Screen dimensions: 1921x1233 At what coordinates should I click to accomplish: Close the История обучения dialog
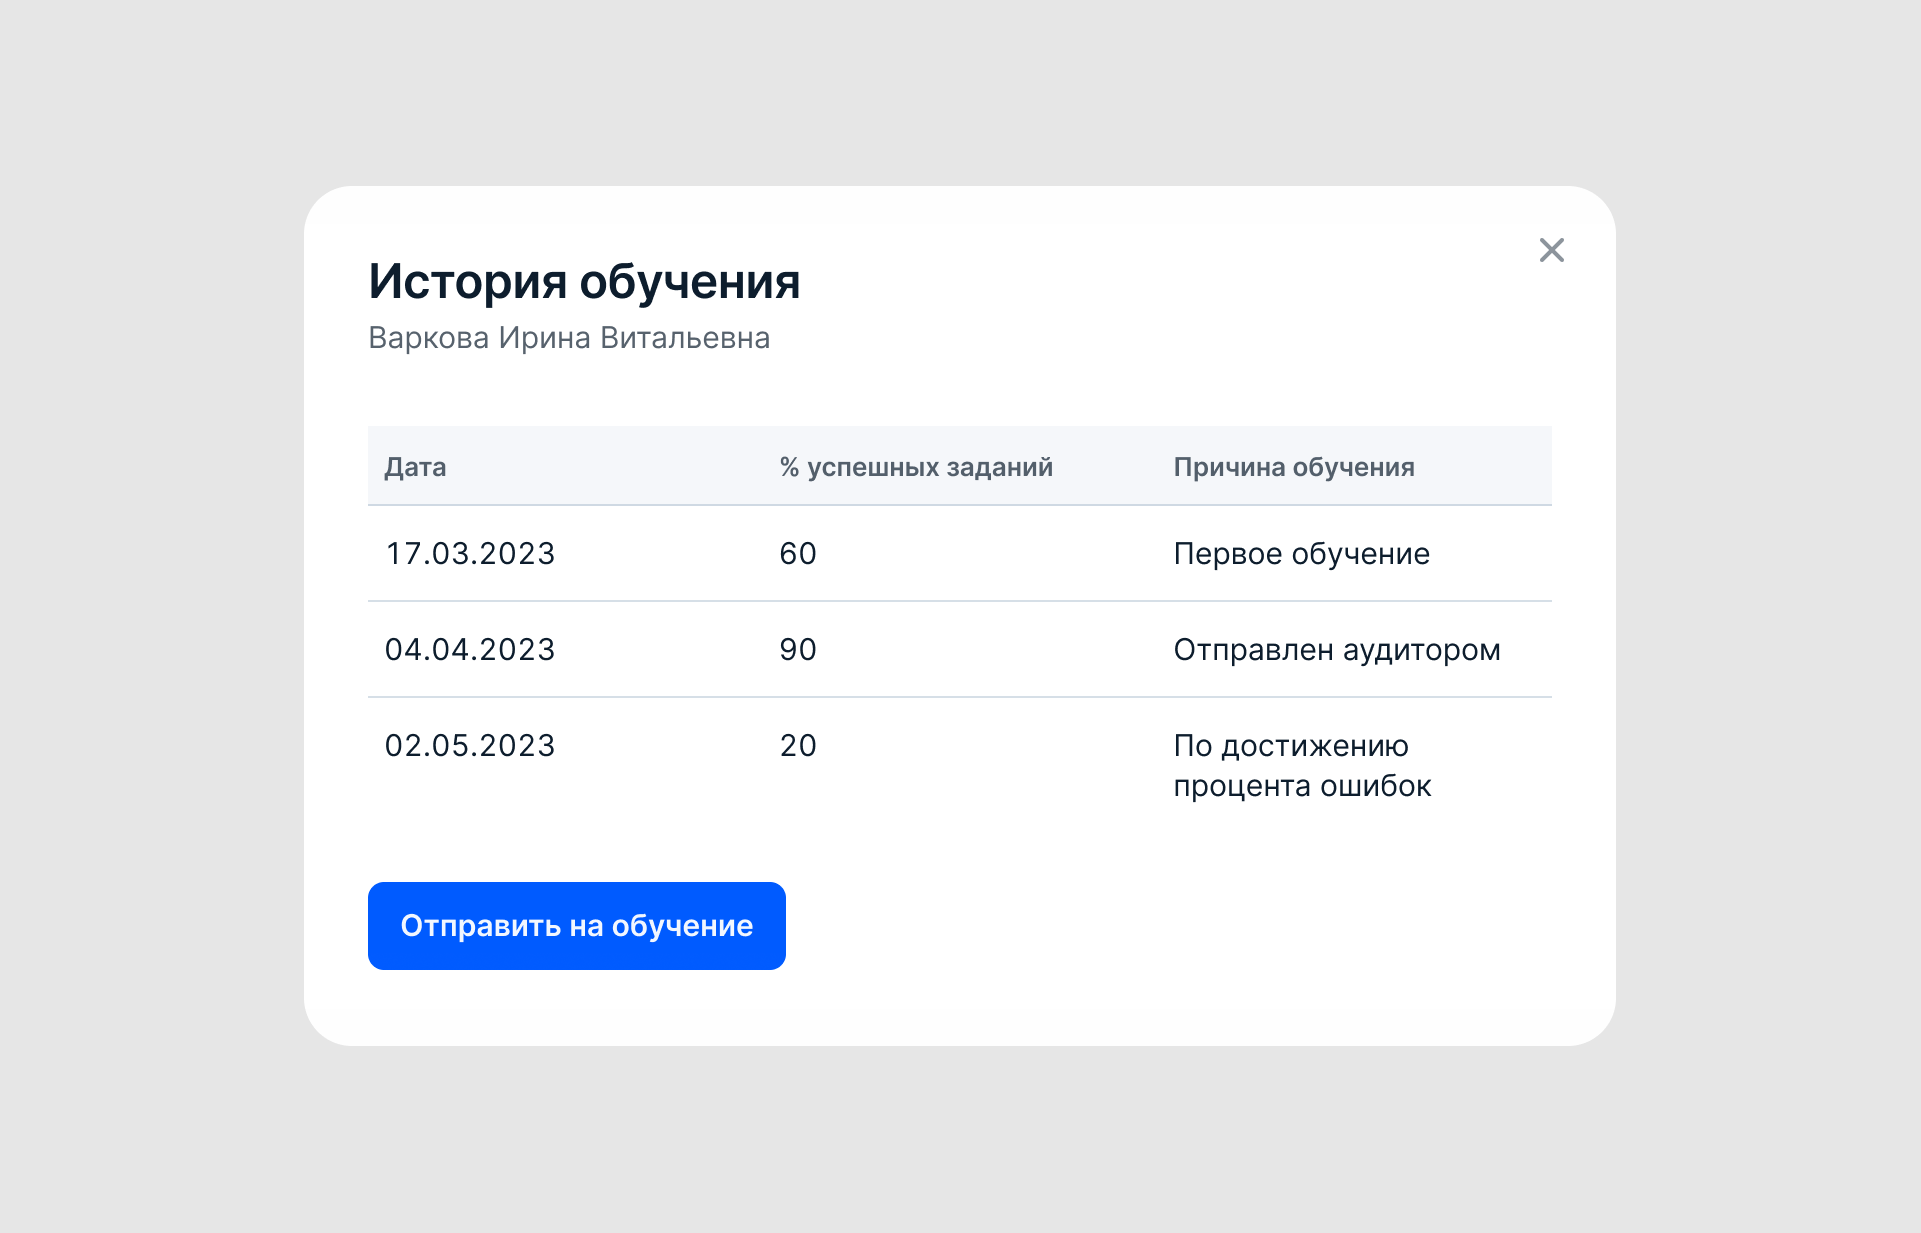[x=1551, y=250]
